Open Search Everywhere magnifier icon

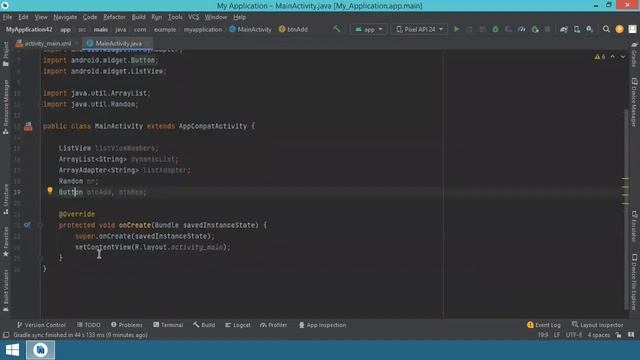[x=606, y=29]
